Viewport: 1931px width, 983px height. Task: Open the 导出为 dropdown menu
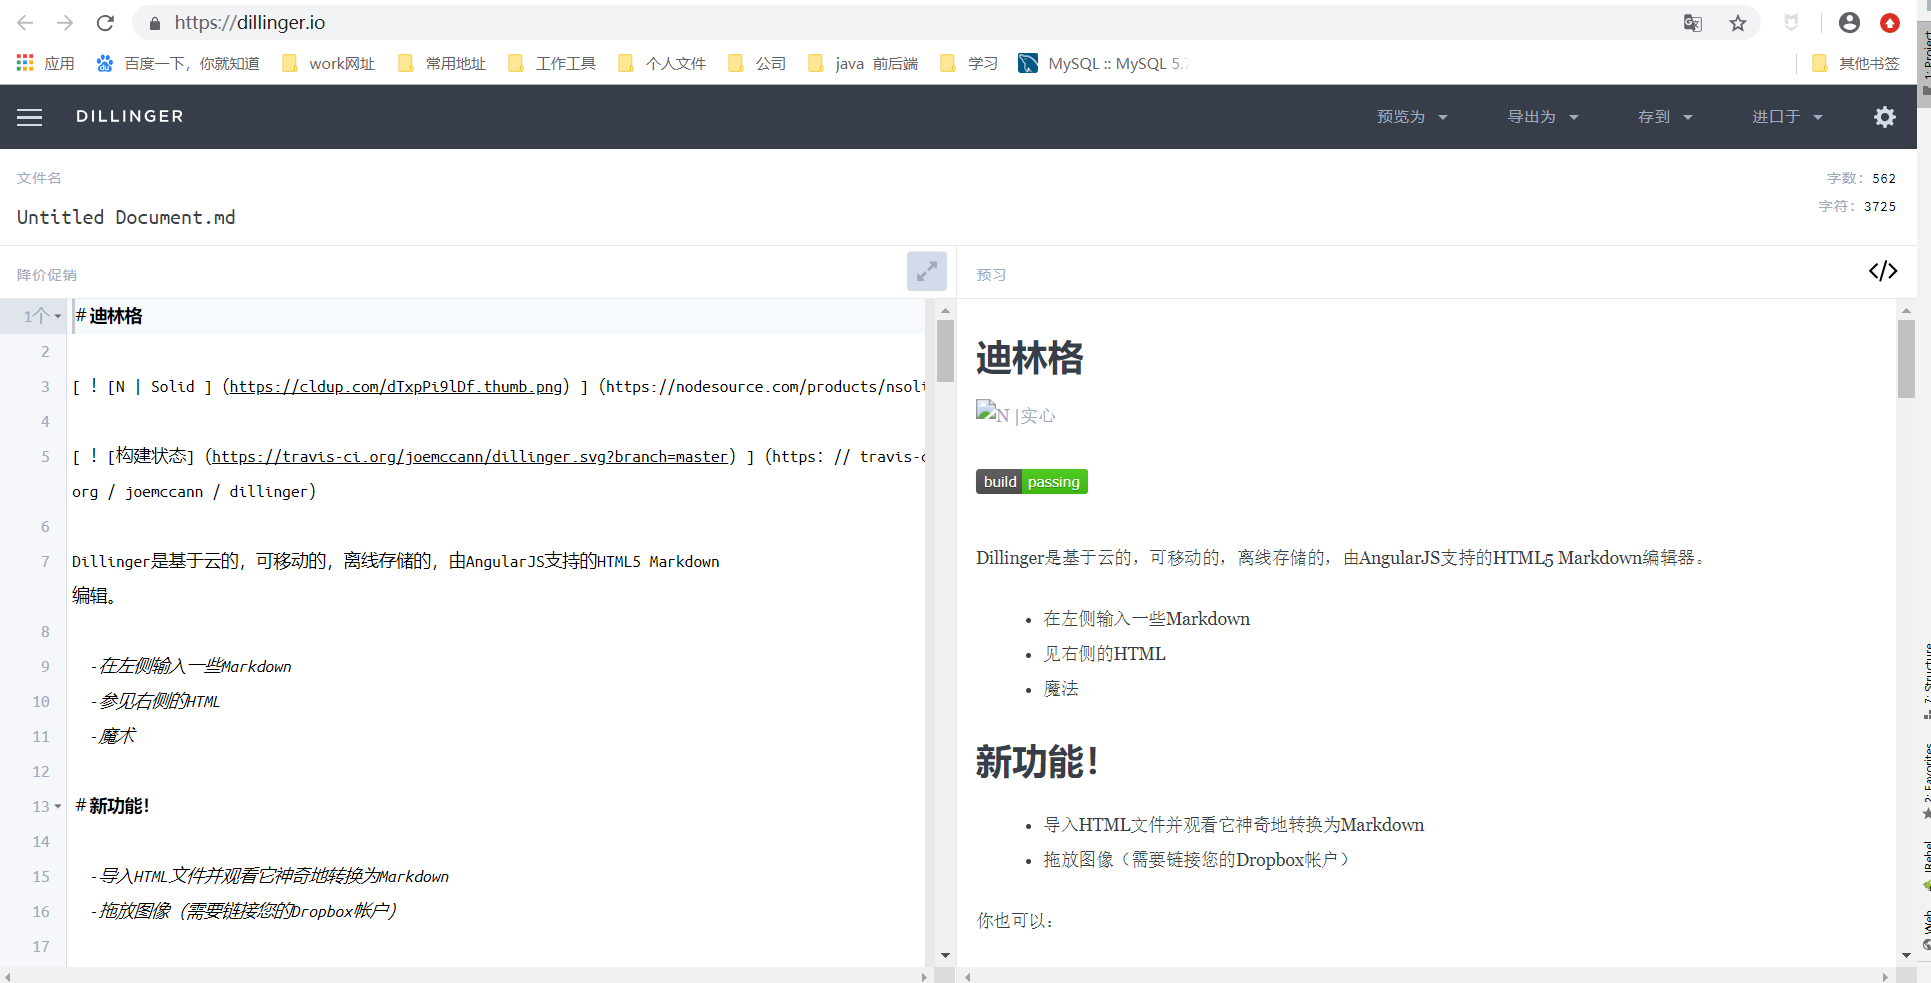(1543, 117)
